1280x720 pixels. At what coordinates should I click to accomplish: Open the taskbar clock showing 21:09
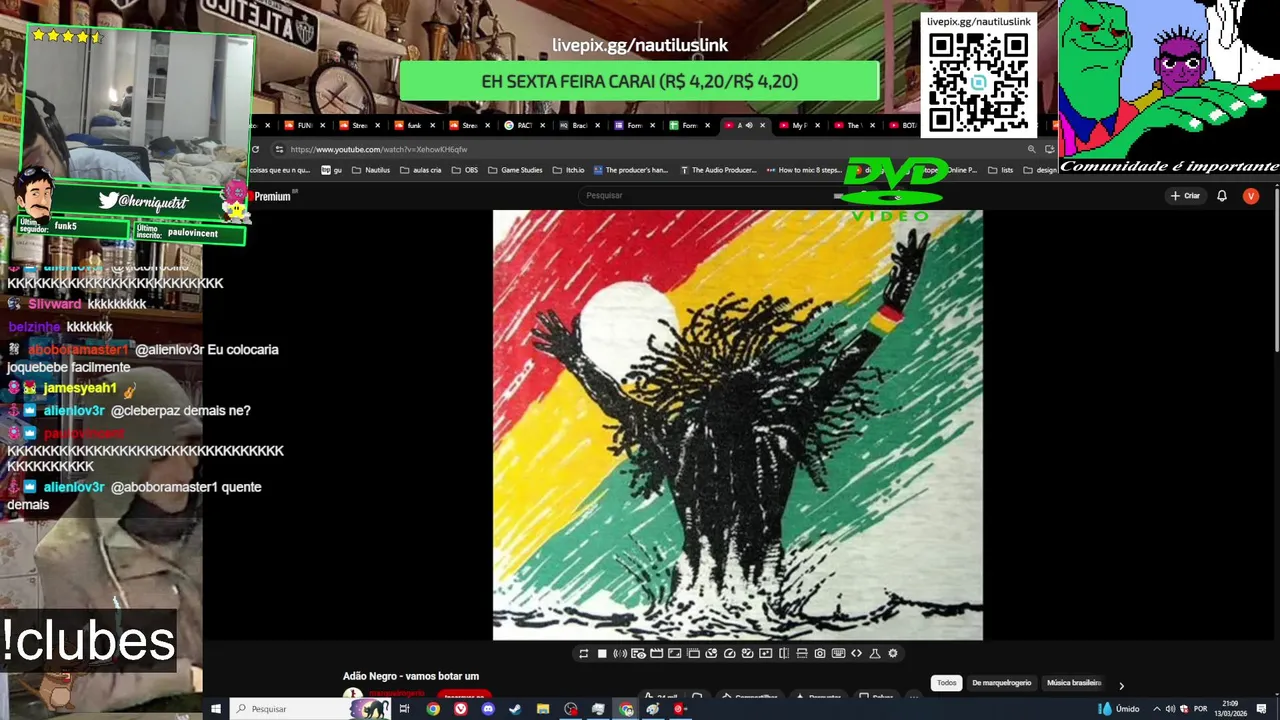coord(1233,709)
